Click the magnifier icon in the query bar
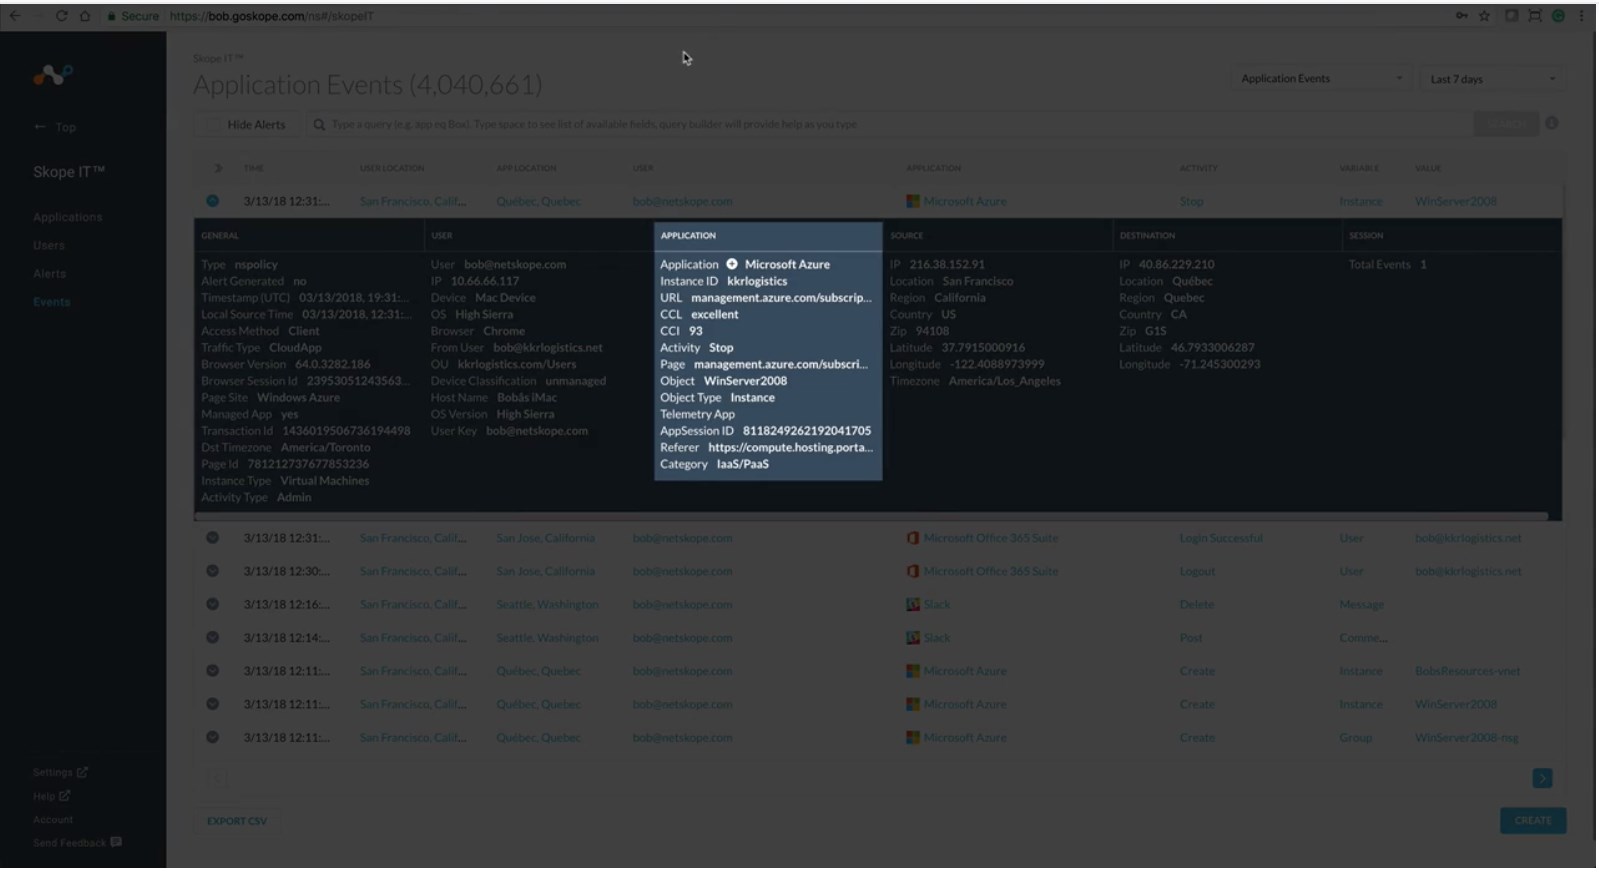This screenshot has width=1599, height=874. pos(319,124)
